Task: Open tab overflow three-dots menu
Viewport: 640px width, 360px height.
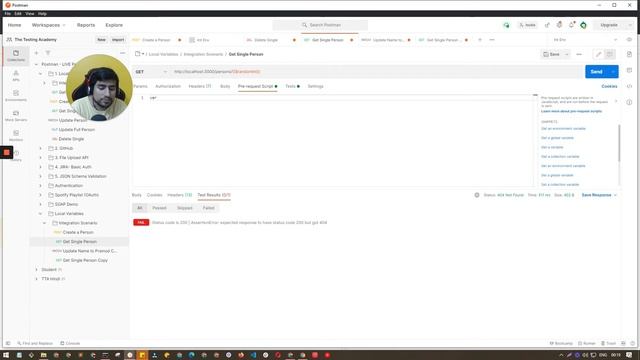Action: tap(492, 40)
